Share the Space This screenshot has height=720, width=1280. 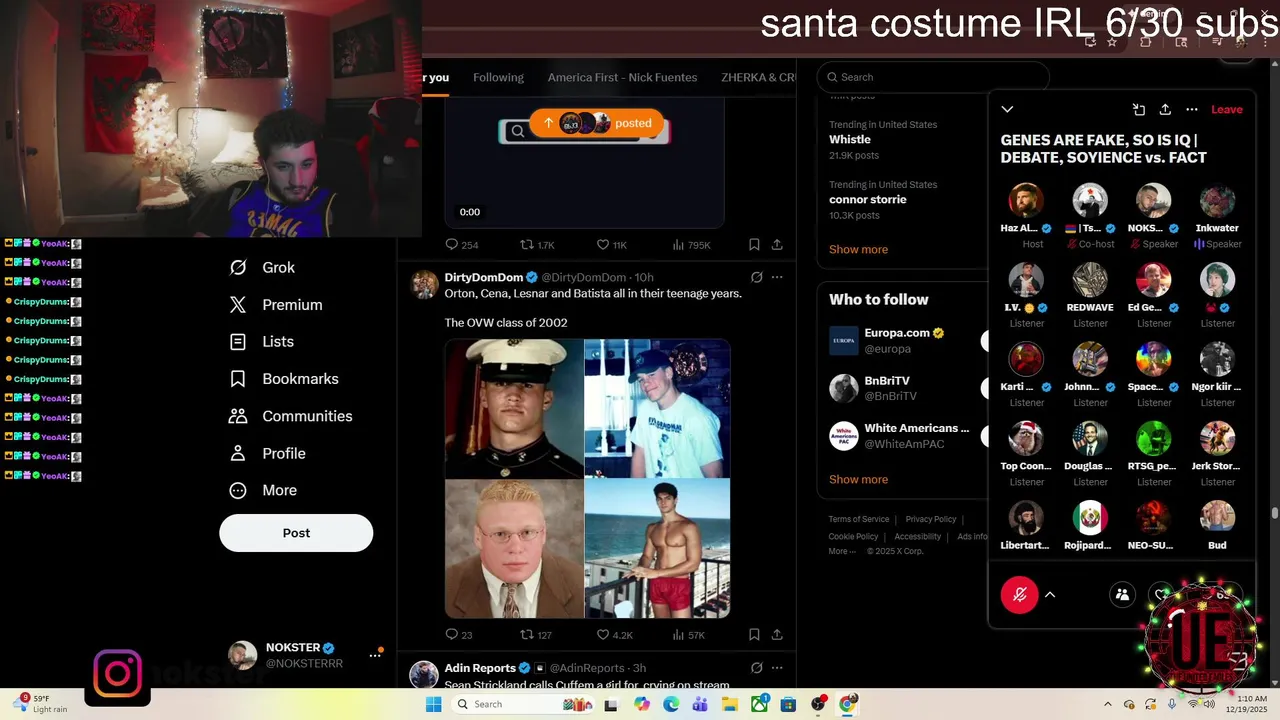(x=1165, y=110)
